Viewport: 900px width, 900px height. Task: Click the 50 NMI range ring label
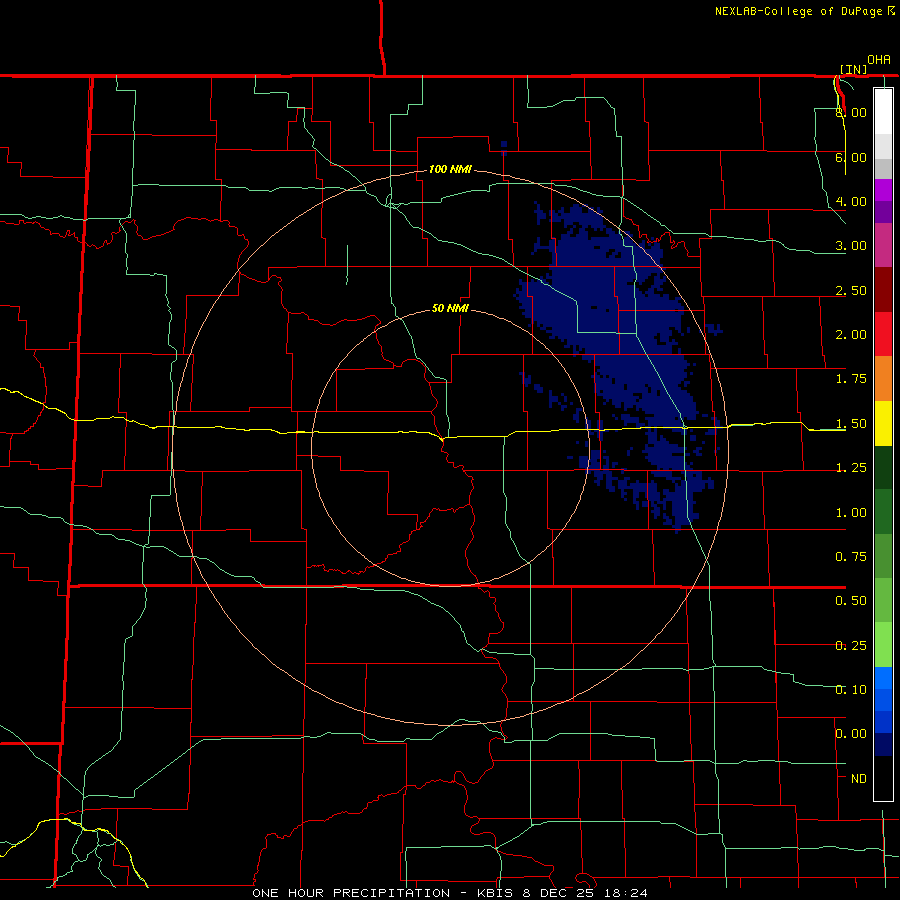pyautogui.click(x=450, y=309)
